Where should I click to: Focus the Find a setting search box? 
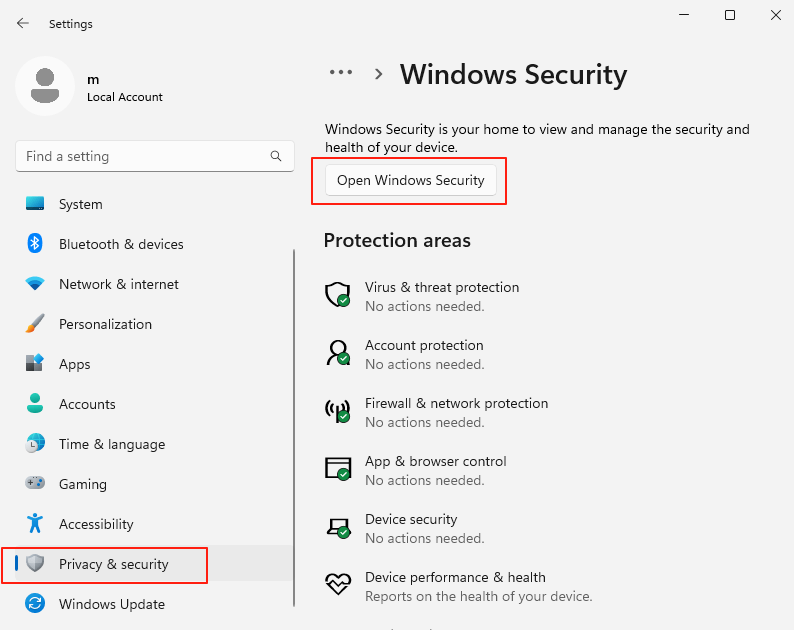pos(145,156)
